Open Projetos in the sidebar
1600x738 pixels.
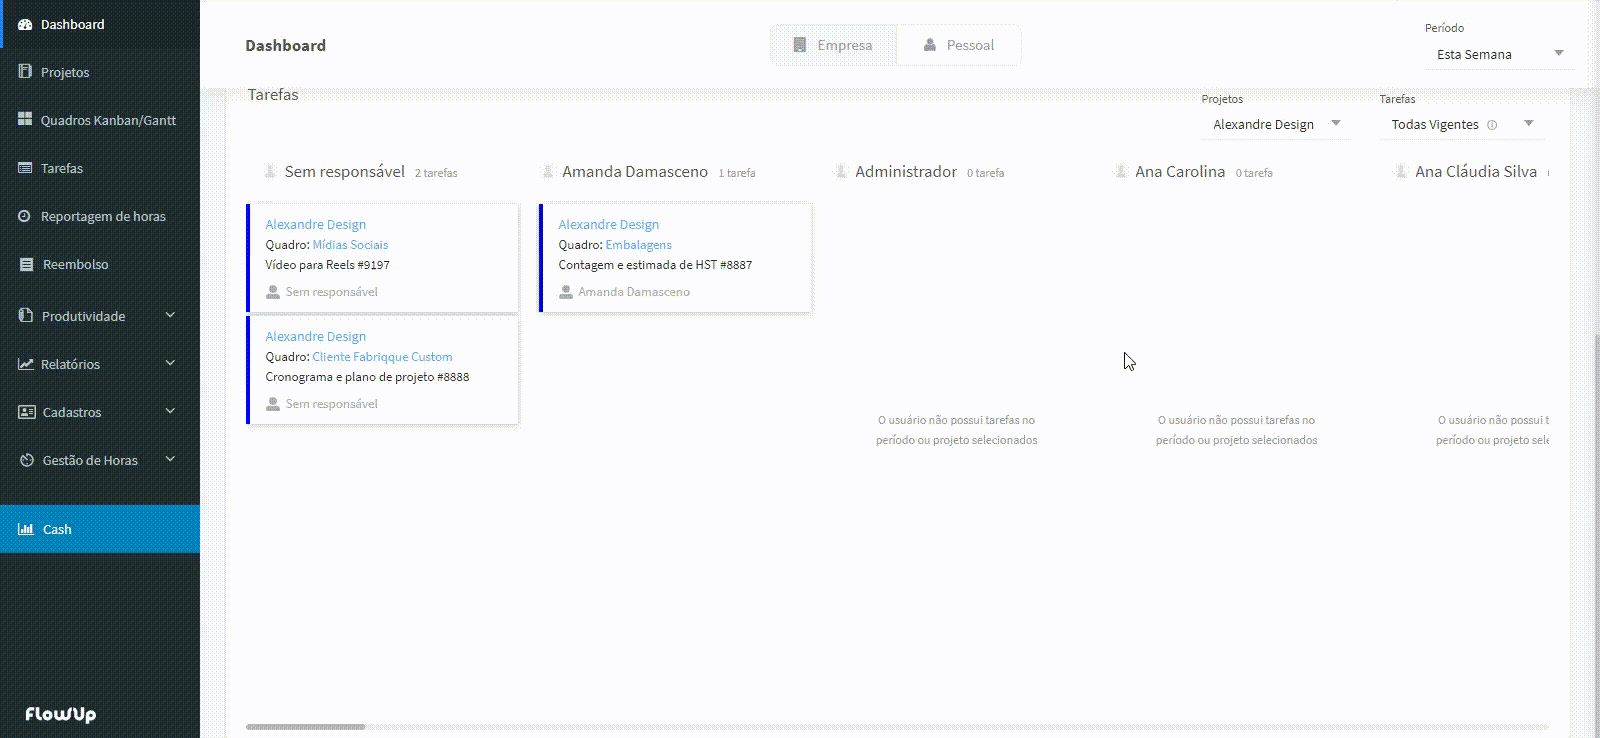pyautogui.click(x=100, y=72)
